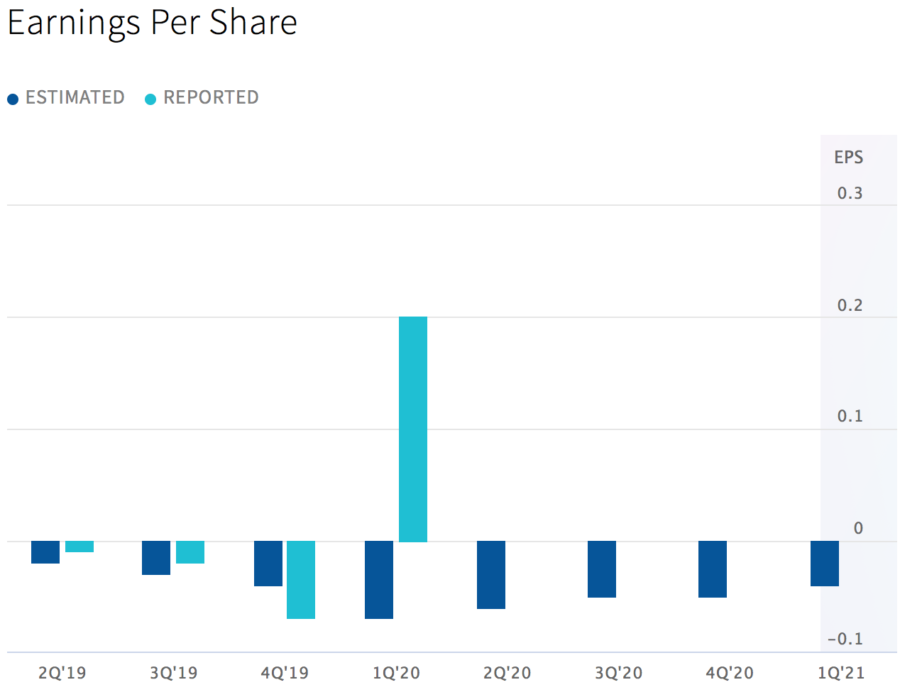Click the teal REPORTED legend dot

(151, 99)
